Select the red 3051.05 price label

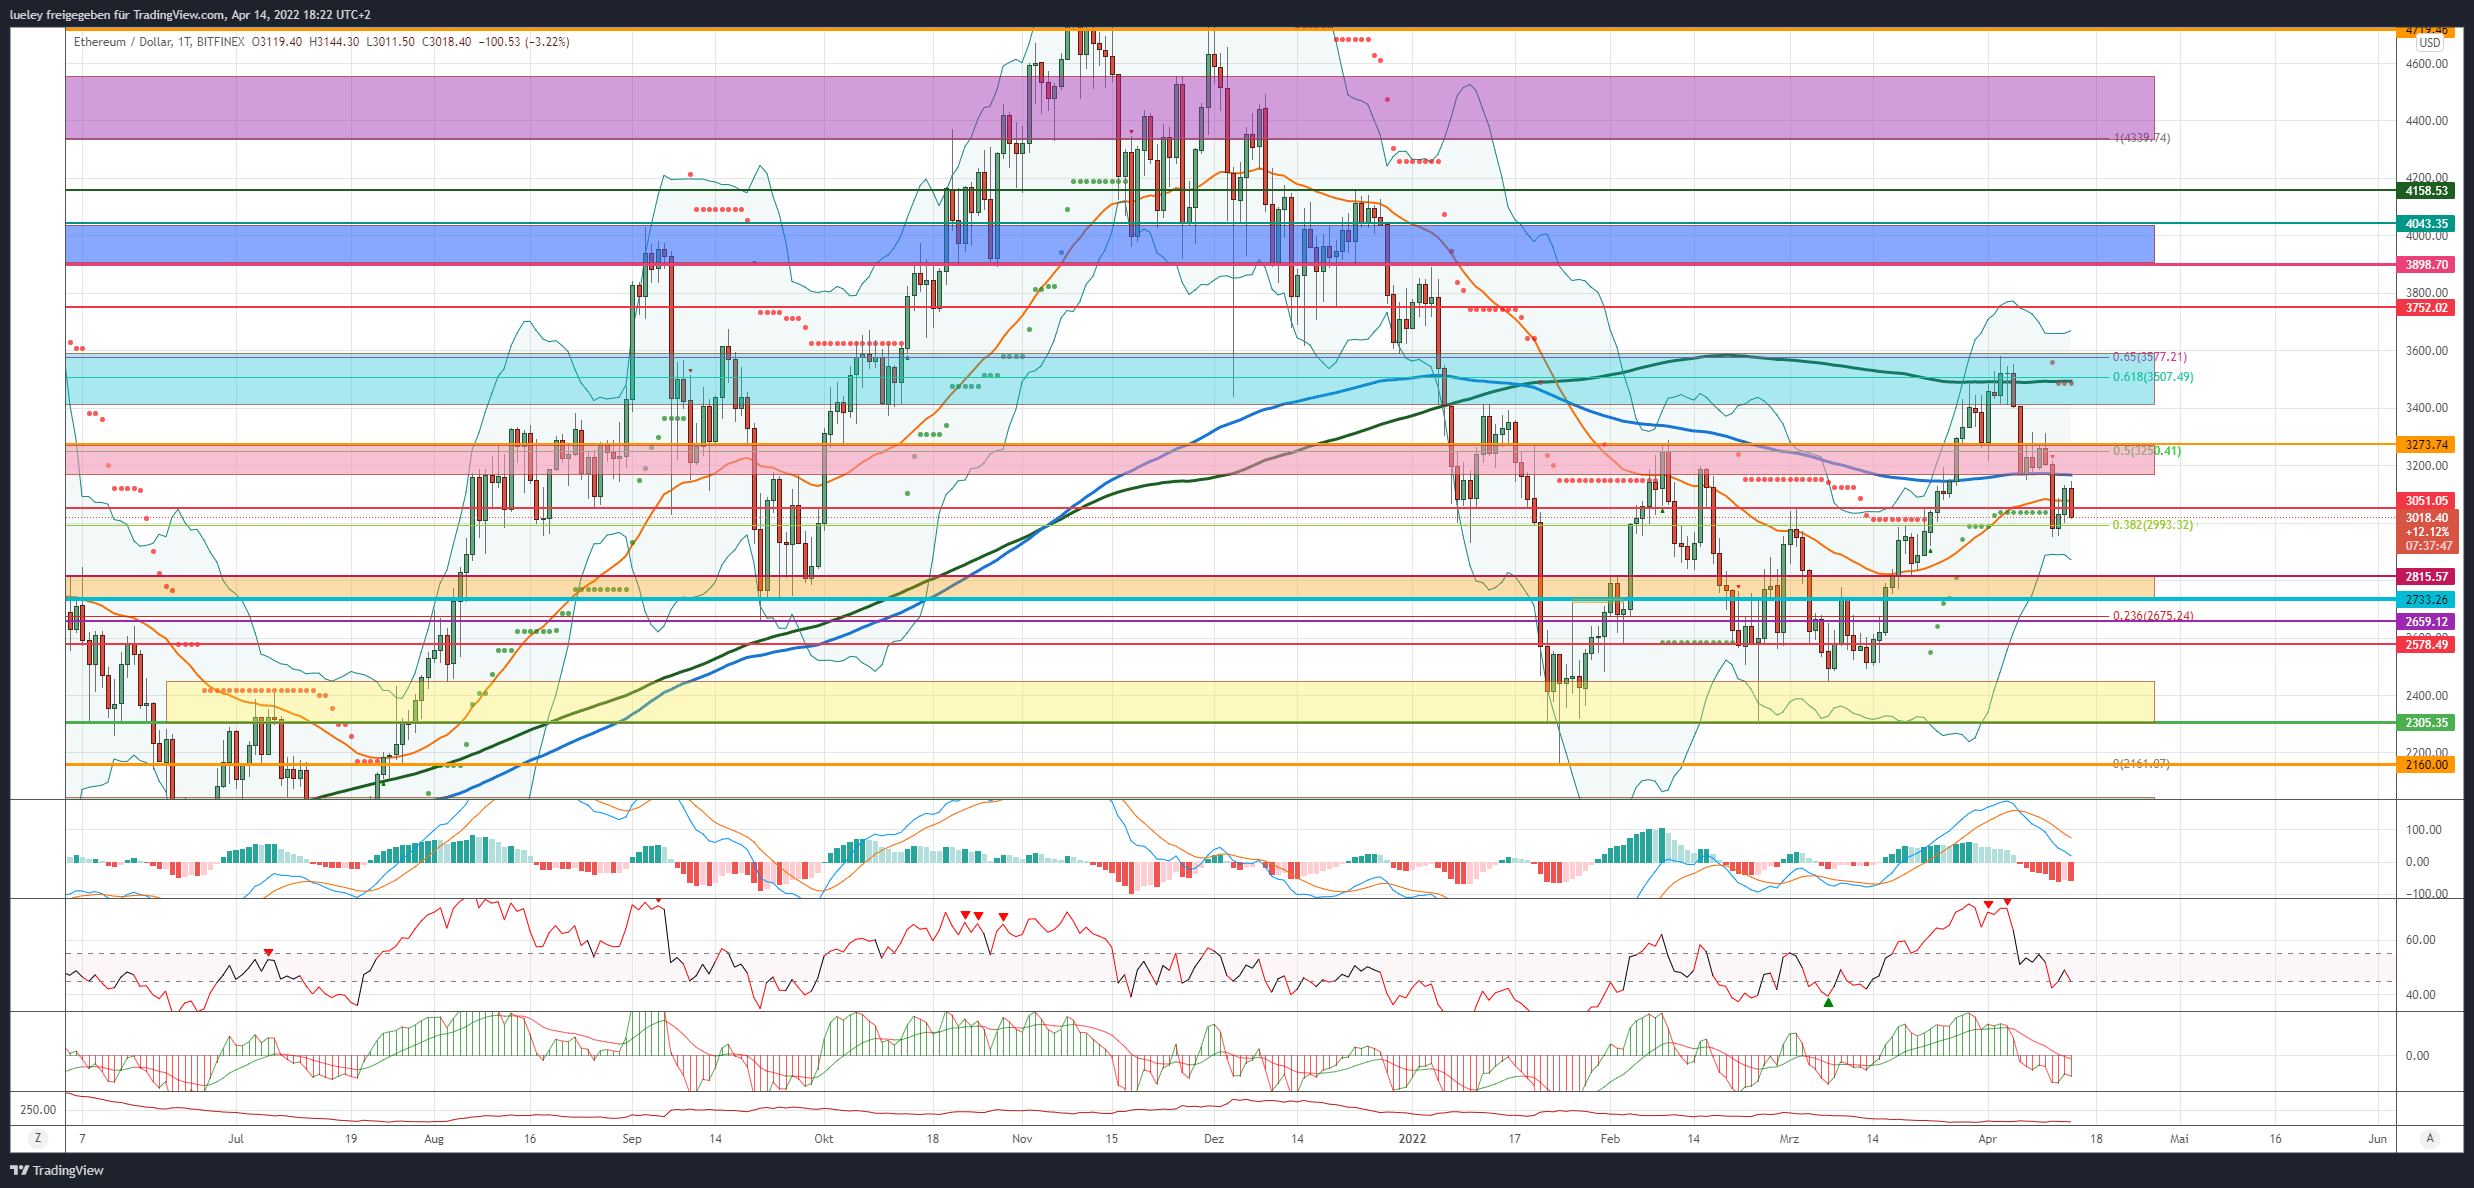tap(2426, 501)
